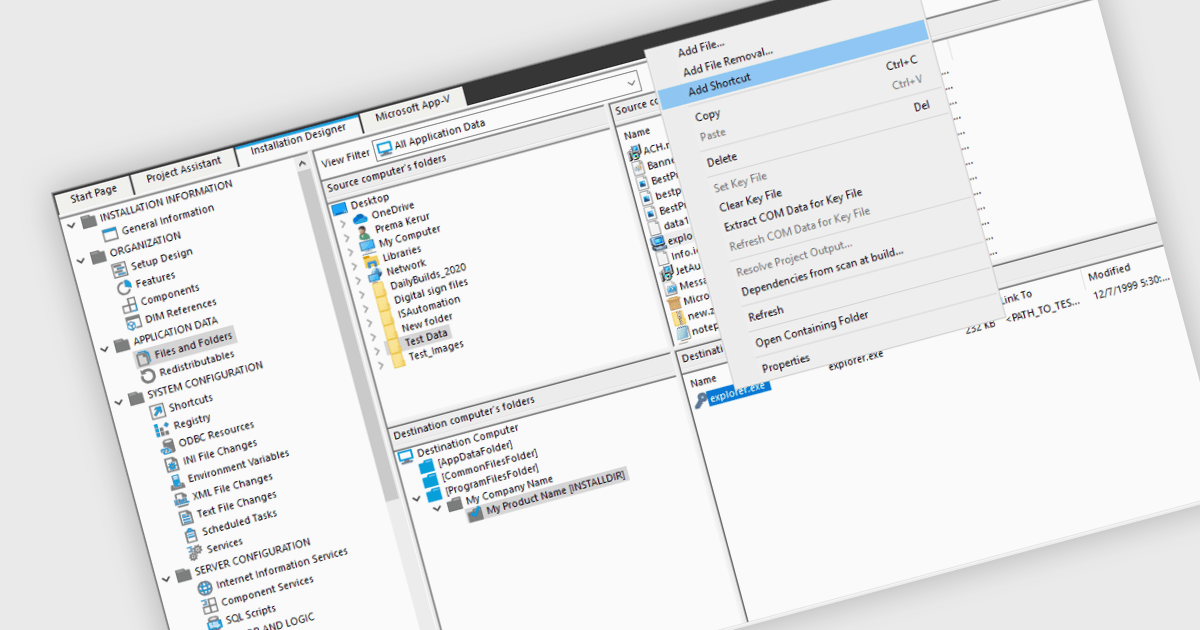The width and height of the screenshot is (1200, 630).
Task: Click the Internet Information Services icon
Action: tap(205, 588)
